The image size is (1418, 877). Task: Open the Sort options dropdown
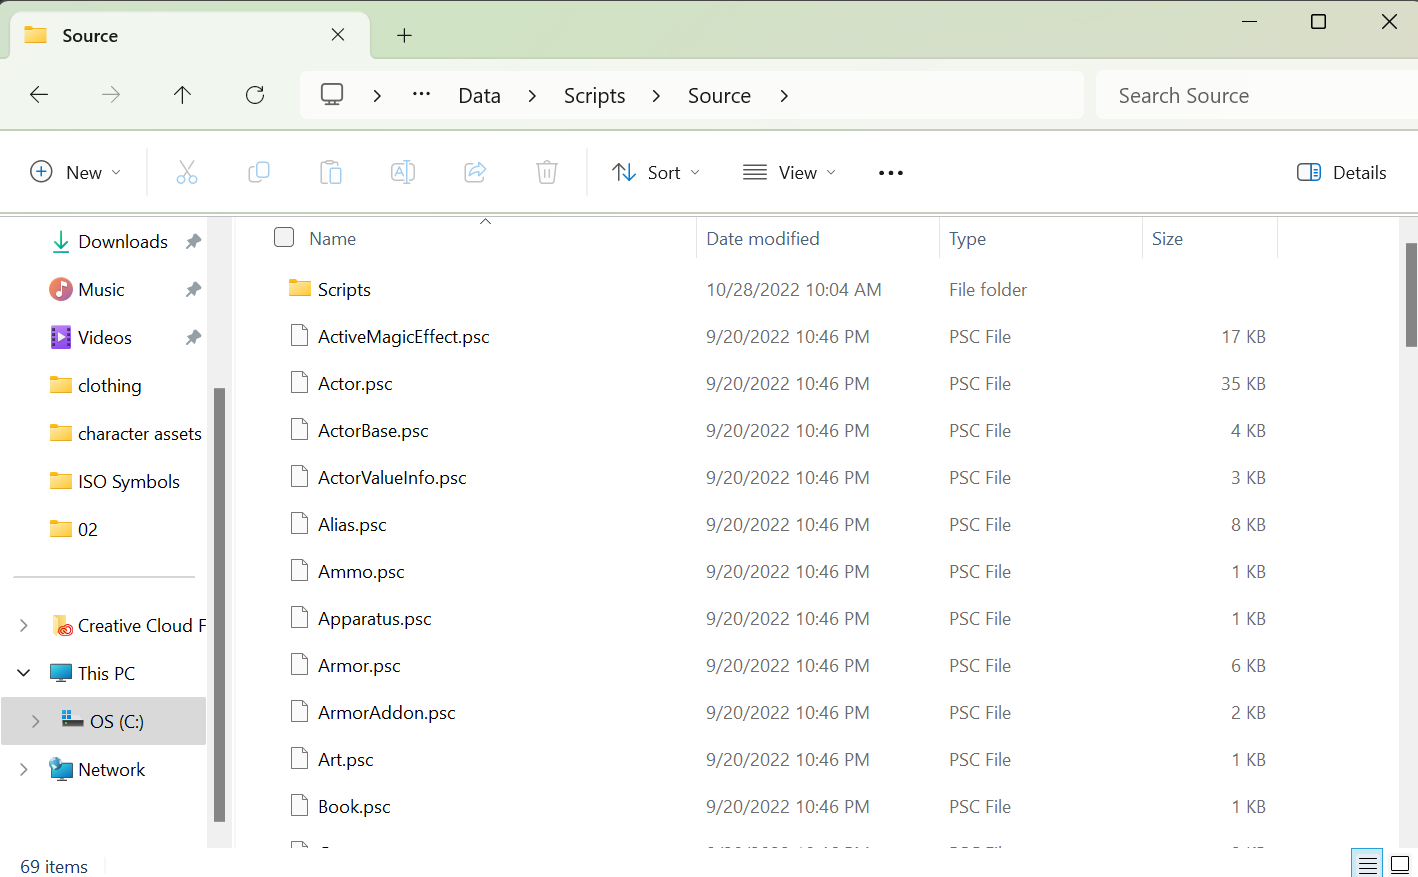[x=655, y=172]
